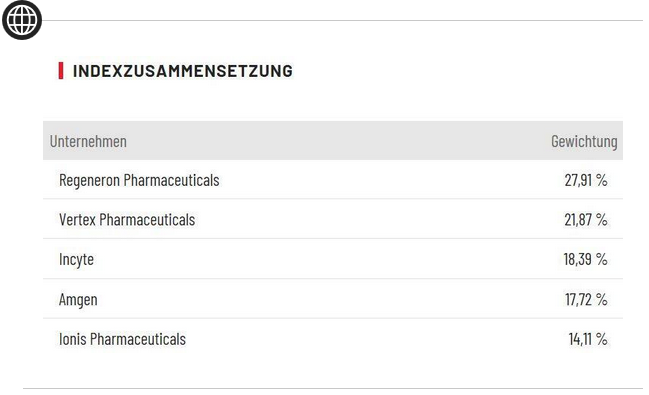Open the Vertex Pharmaceuticals entry
Screen dimensions: 649x395
(127, 219)
